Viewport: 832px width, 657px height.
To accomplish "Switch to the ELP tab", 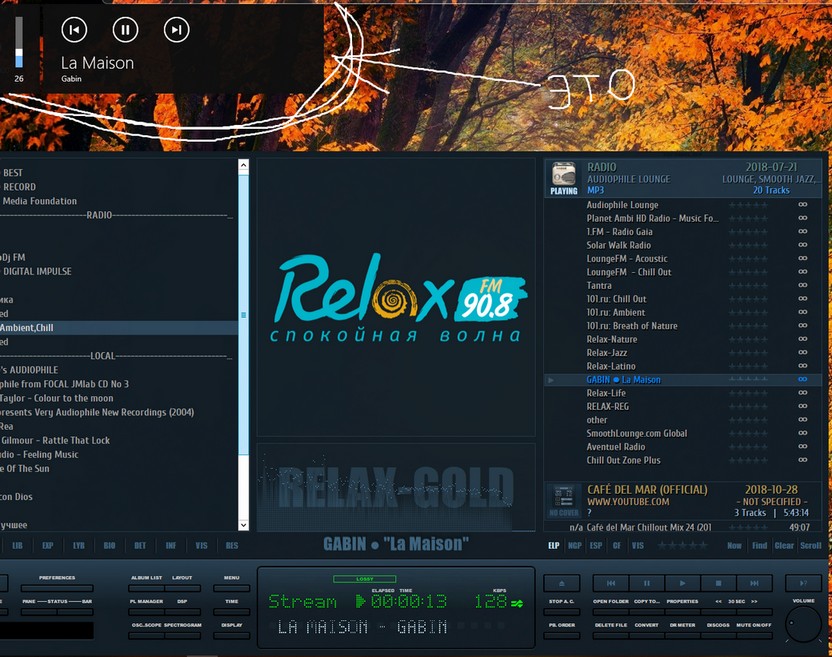I will pos(554,546).
